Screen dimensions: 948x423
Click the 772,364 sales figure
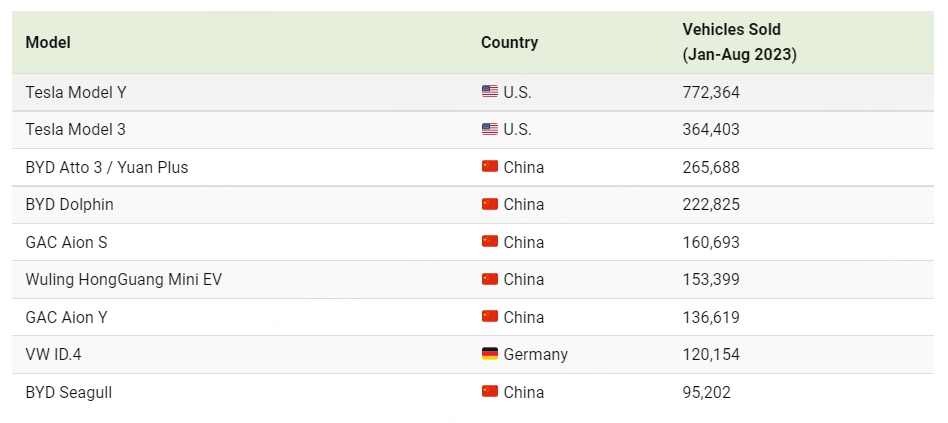711,92
